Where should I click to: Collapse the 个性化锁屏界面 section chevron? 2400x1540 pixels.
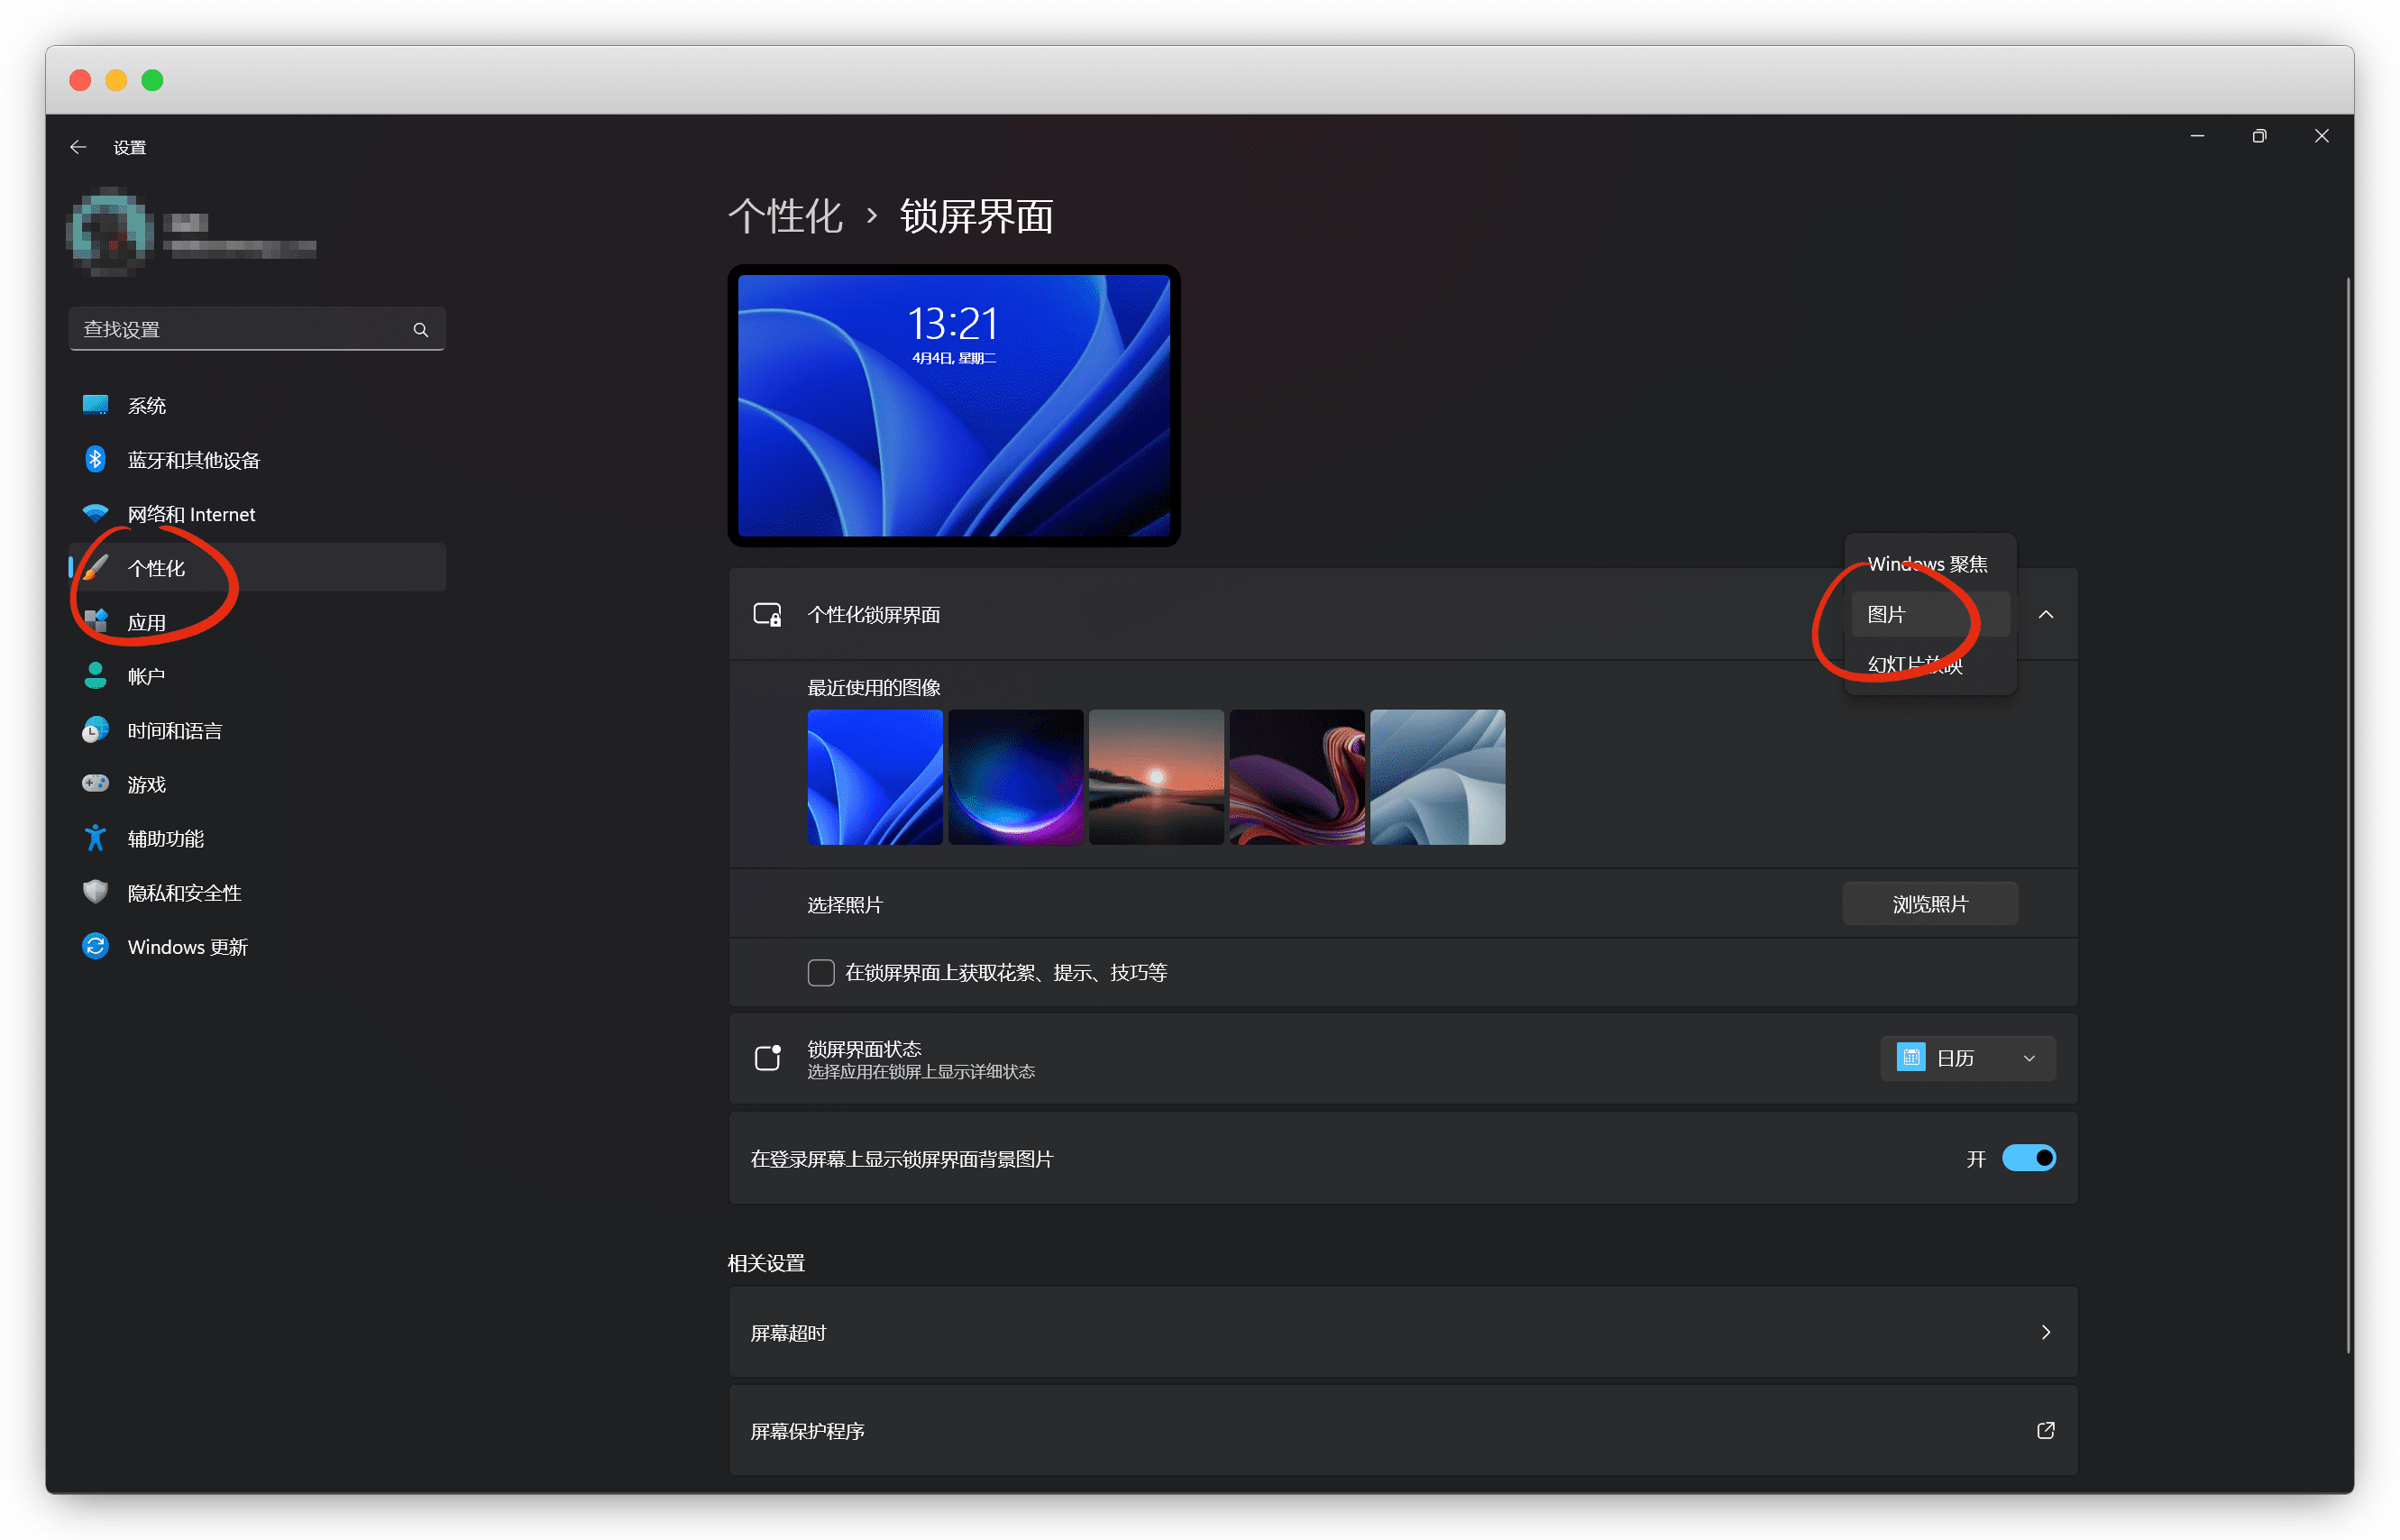2045,614
